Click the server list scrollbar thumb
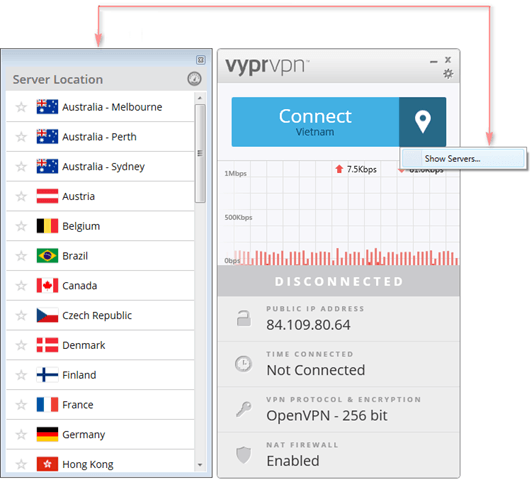532x480 pixels. click(x=200, y=153)
